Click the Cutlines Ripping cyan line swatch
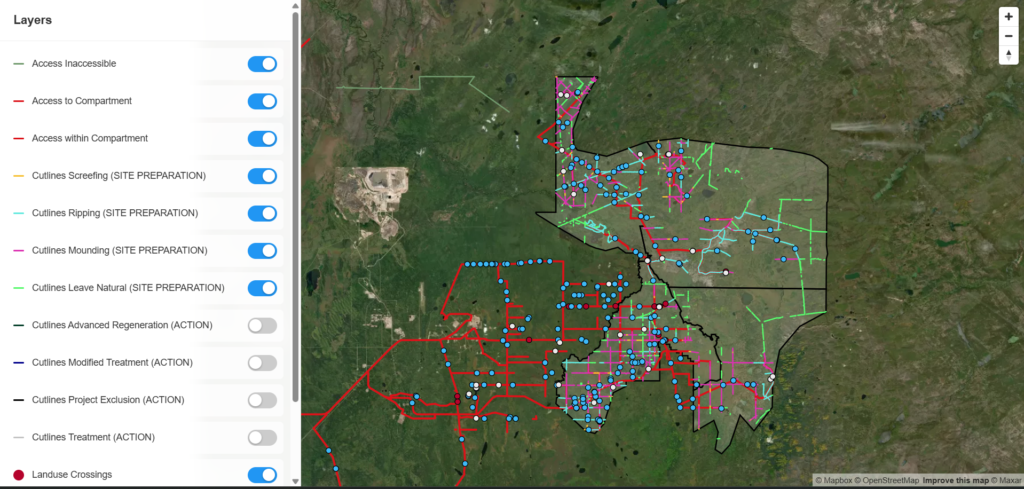Screen dimensions: 1024x489 pos(18,213)
